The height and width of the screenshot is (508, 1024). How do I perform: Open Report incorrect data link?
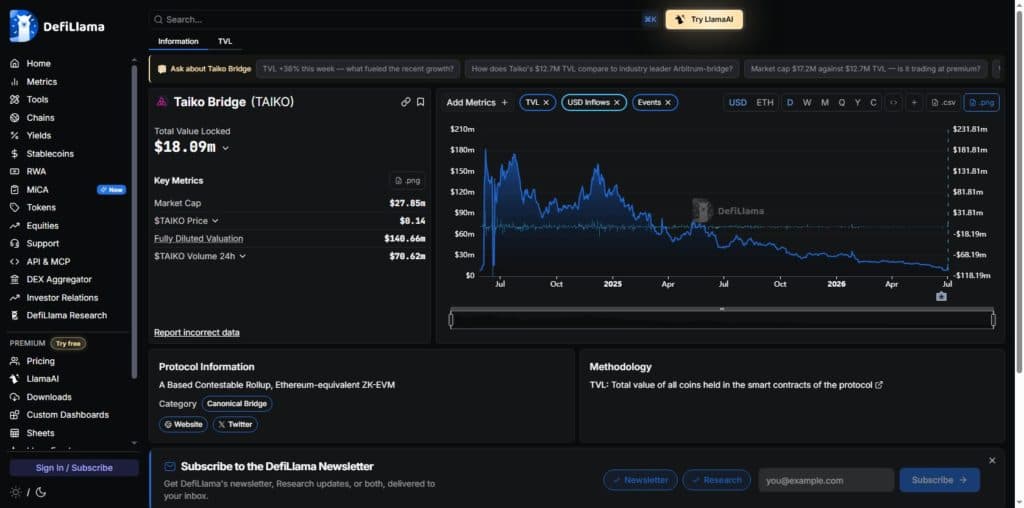(x=197, y=332)
